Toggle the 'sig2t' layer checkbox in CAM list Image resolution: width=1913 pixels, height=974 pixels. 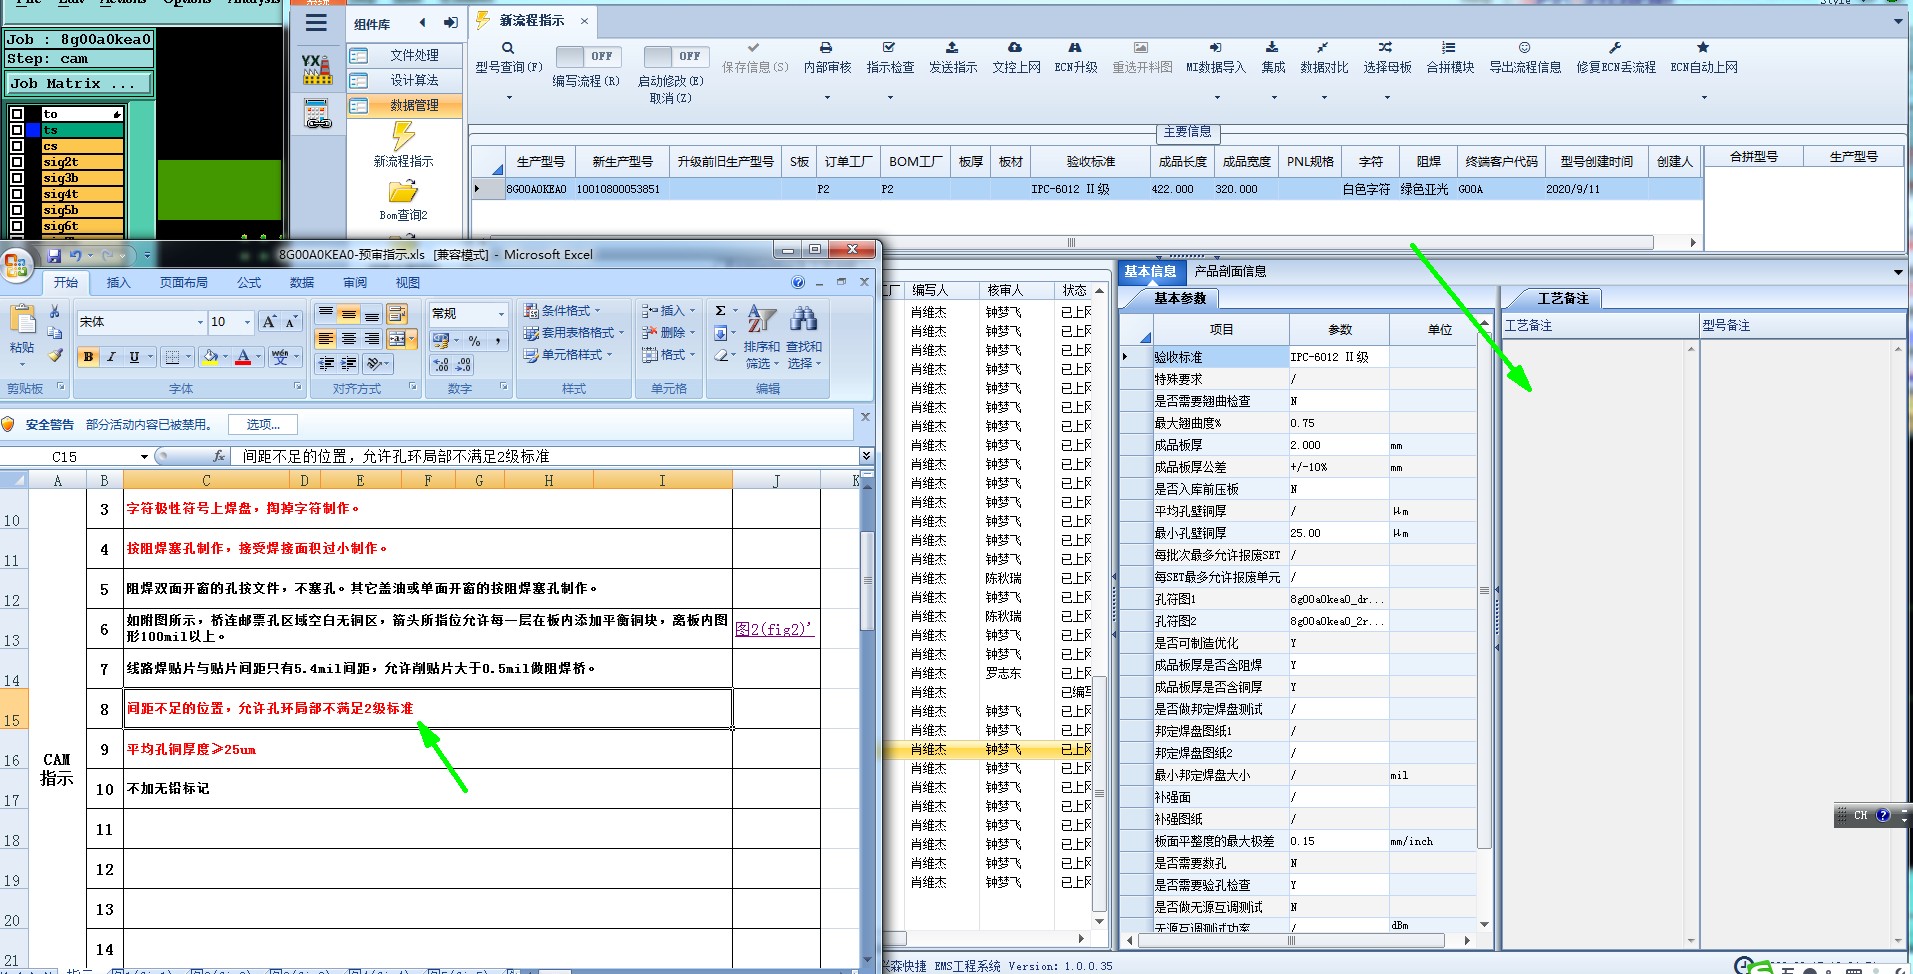click(x=17, y=162)
